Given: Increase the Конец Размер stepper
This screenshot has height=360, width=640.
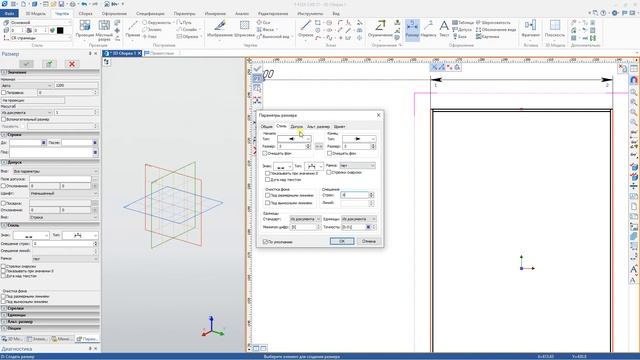Looking at the screenshot, I should pos(373,145).
